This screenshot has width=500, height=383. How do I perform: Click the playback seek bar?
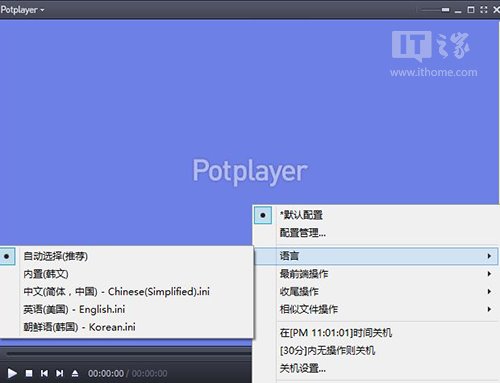[128, 353]
